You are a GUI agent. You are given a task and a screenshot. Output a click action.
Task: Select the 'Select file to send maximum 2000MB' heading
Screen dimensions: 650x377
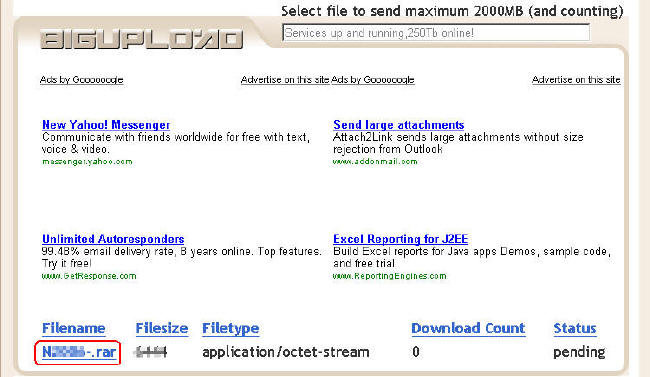coord(452,11)
